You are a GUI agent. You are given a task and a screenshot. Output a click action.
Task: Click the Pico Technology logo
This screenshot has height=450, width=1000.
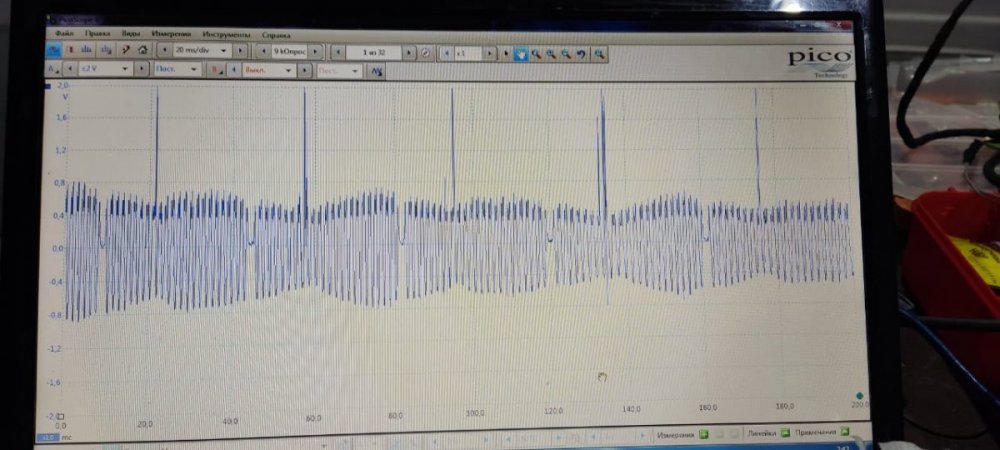coord(820,63)
